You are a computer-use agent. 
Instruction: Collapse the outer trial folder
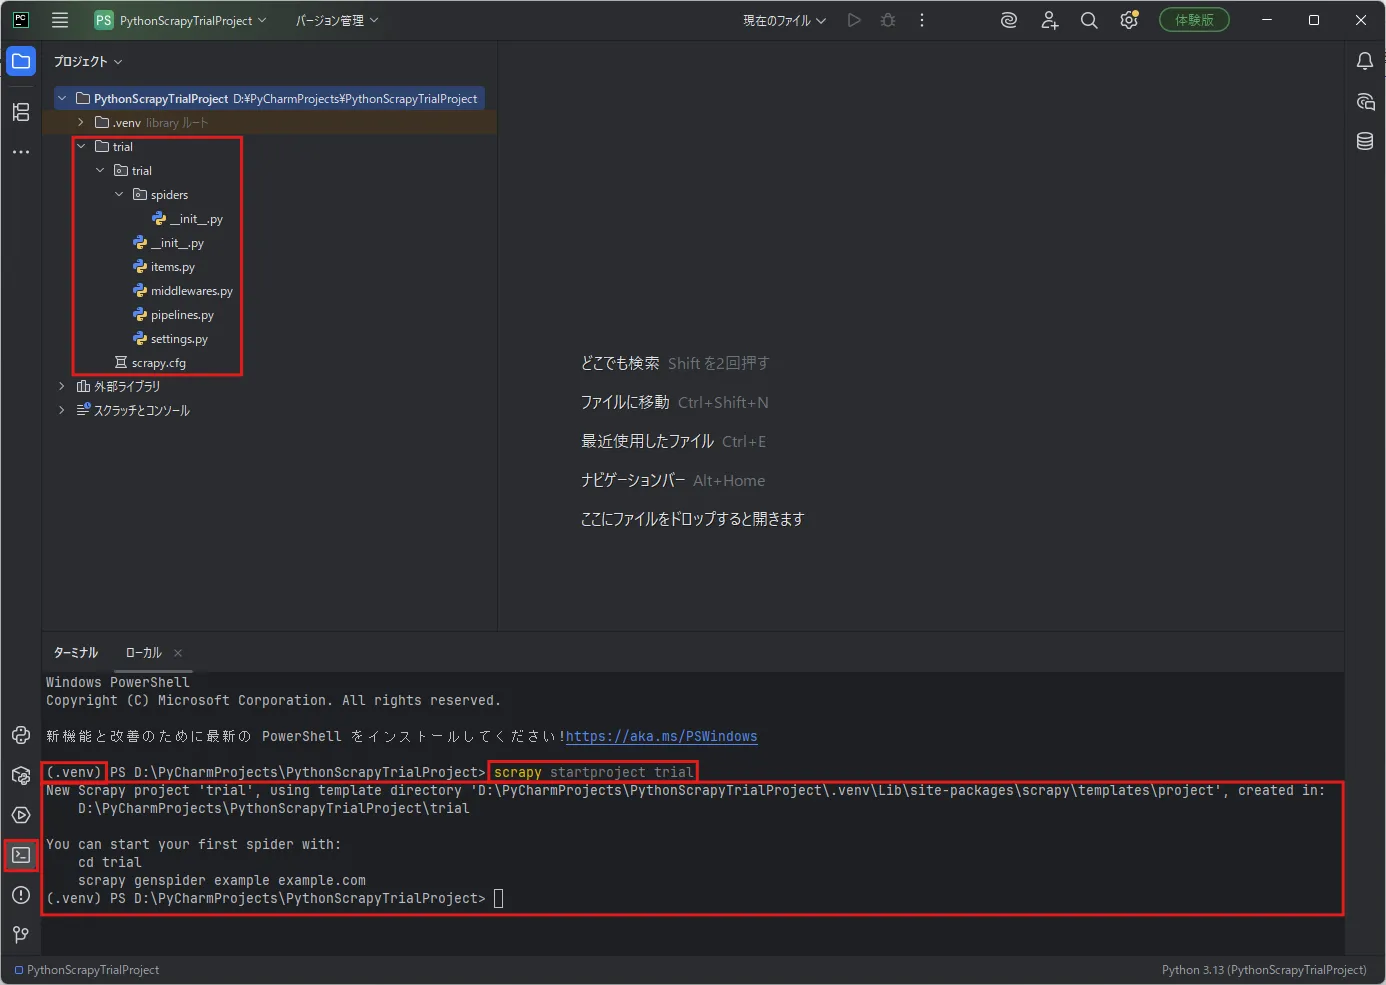point(81,146)
